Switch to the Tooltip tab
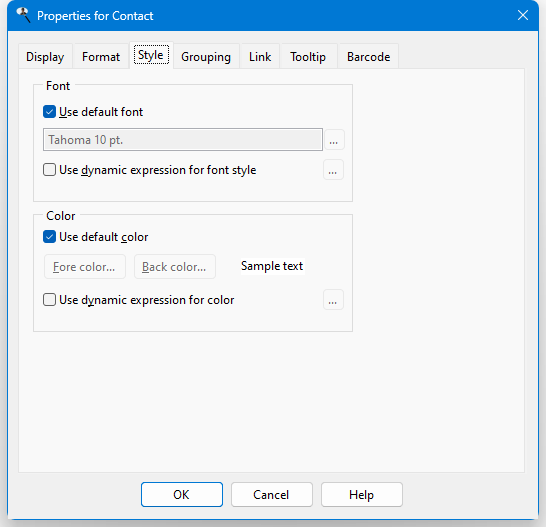This screenshot has width=546, height=527. click(x=308, y=56)
